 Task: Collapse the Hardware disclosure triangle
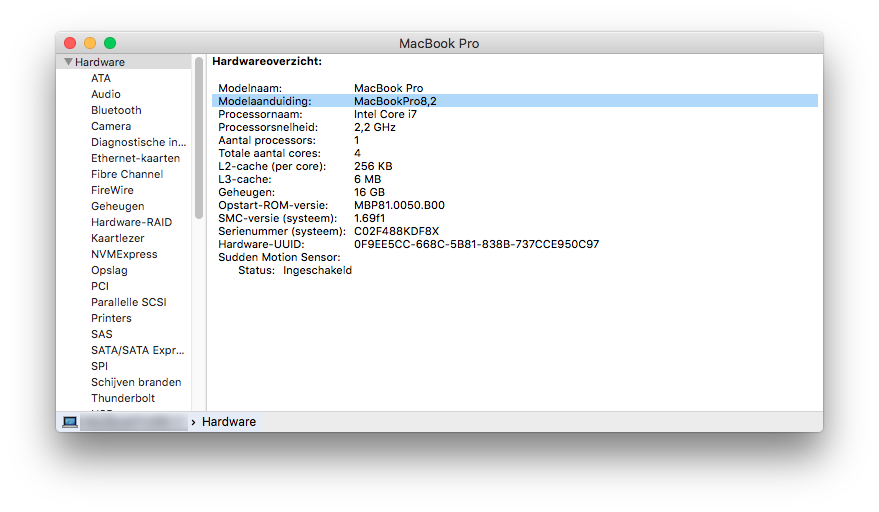(x=68, y=62)
